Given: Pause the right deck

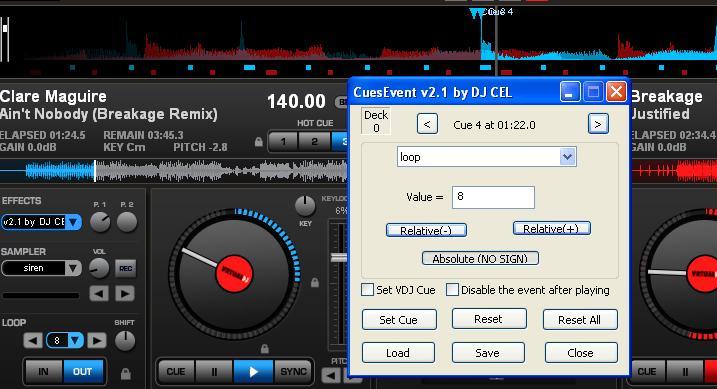Looking at the screenshot, I should point(685,372).
